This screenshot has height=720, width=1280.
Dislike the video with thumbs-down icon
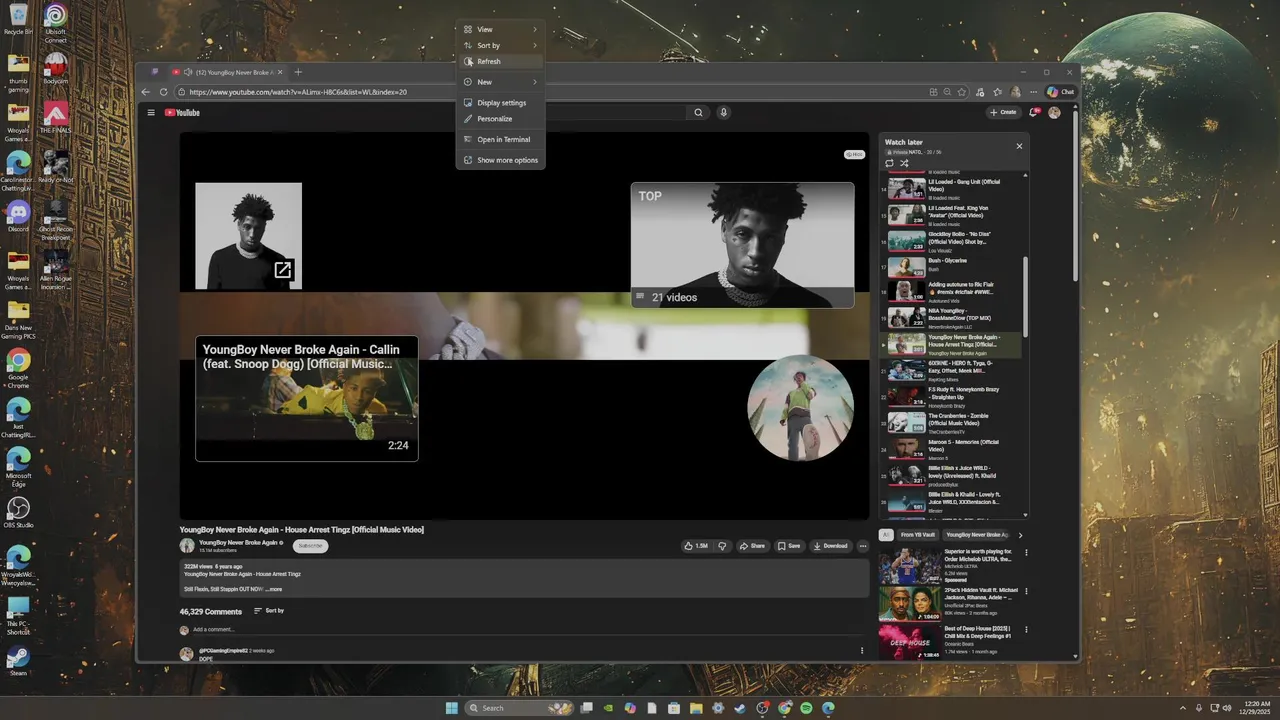click(x=722, y=546)
